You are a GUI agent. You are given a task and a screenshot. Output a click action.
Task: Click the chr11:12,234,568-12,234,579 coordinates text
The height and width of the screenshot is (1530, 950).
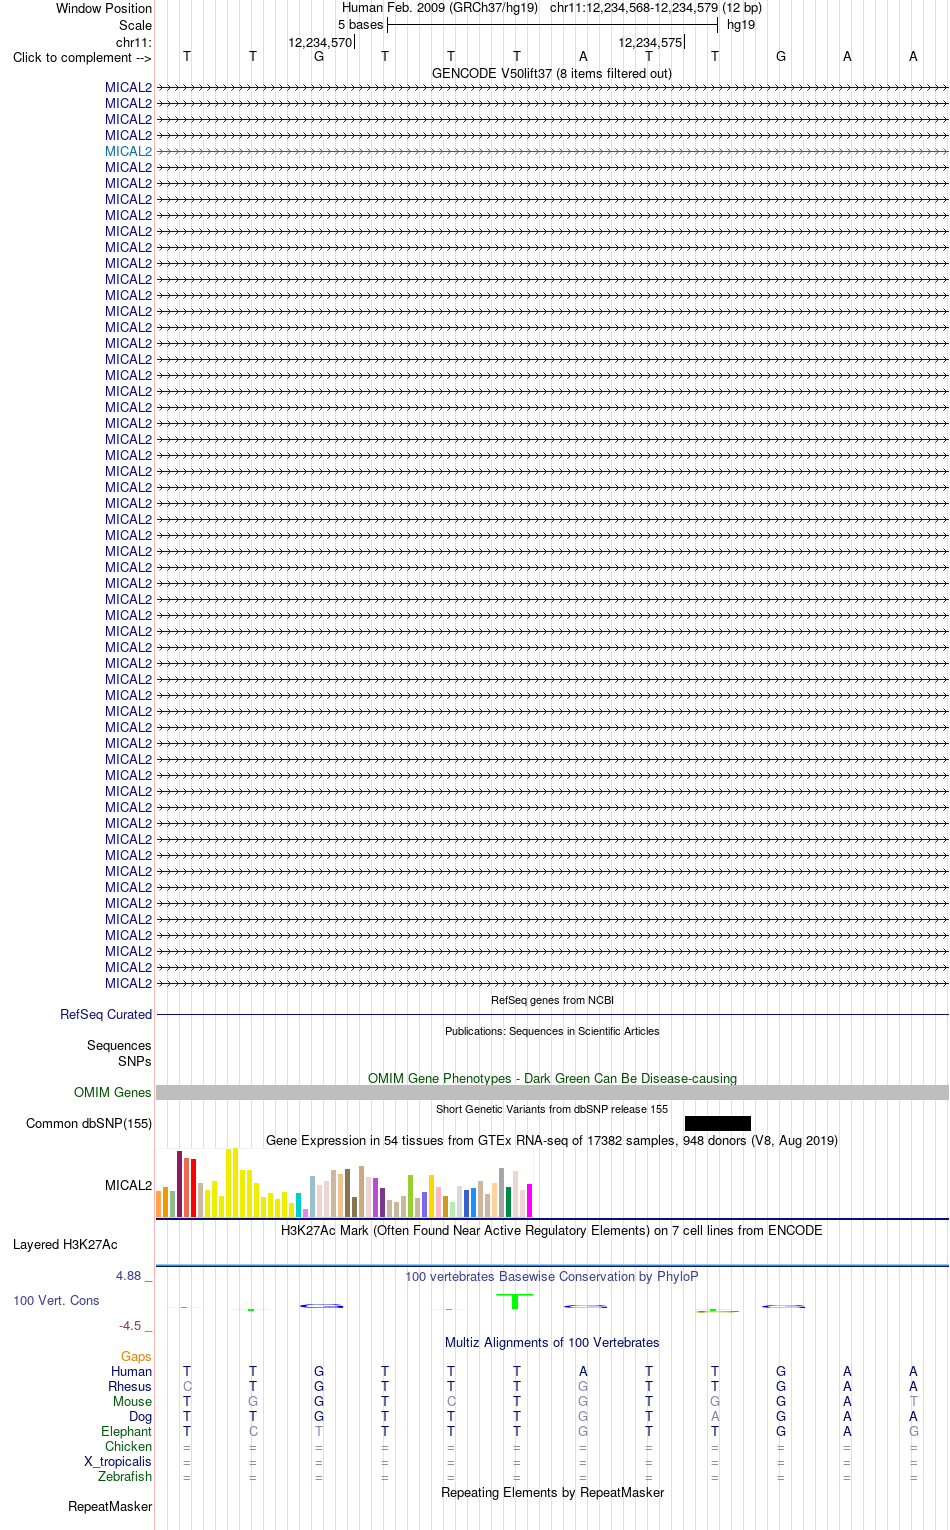634,8
